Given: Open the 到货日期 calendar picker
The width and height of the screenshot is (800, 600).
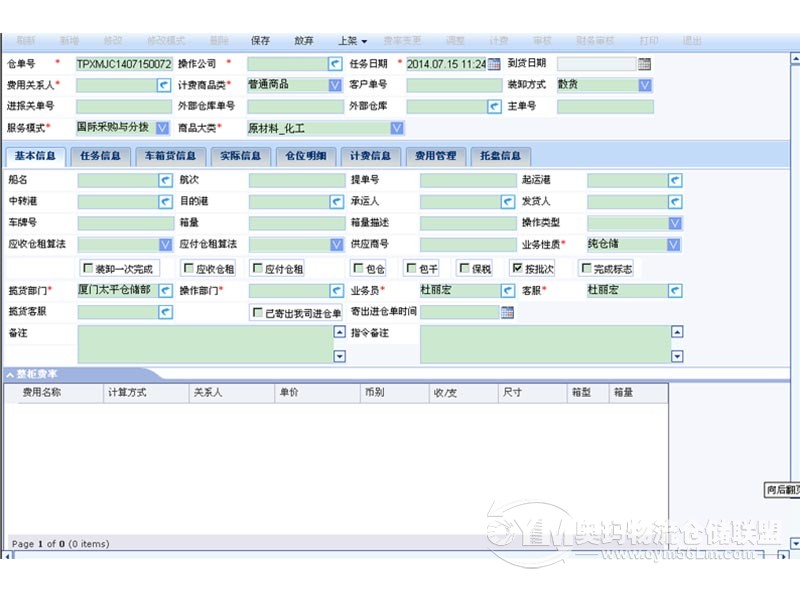Looking at the screenshot, I should coord(644,64).
